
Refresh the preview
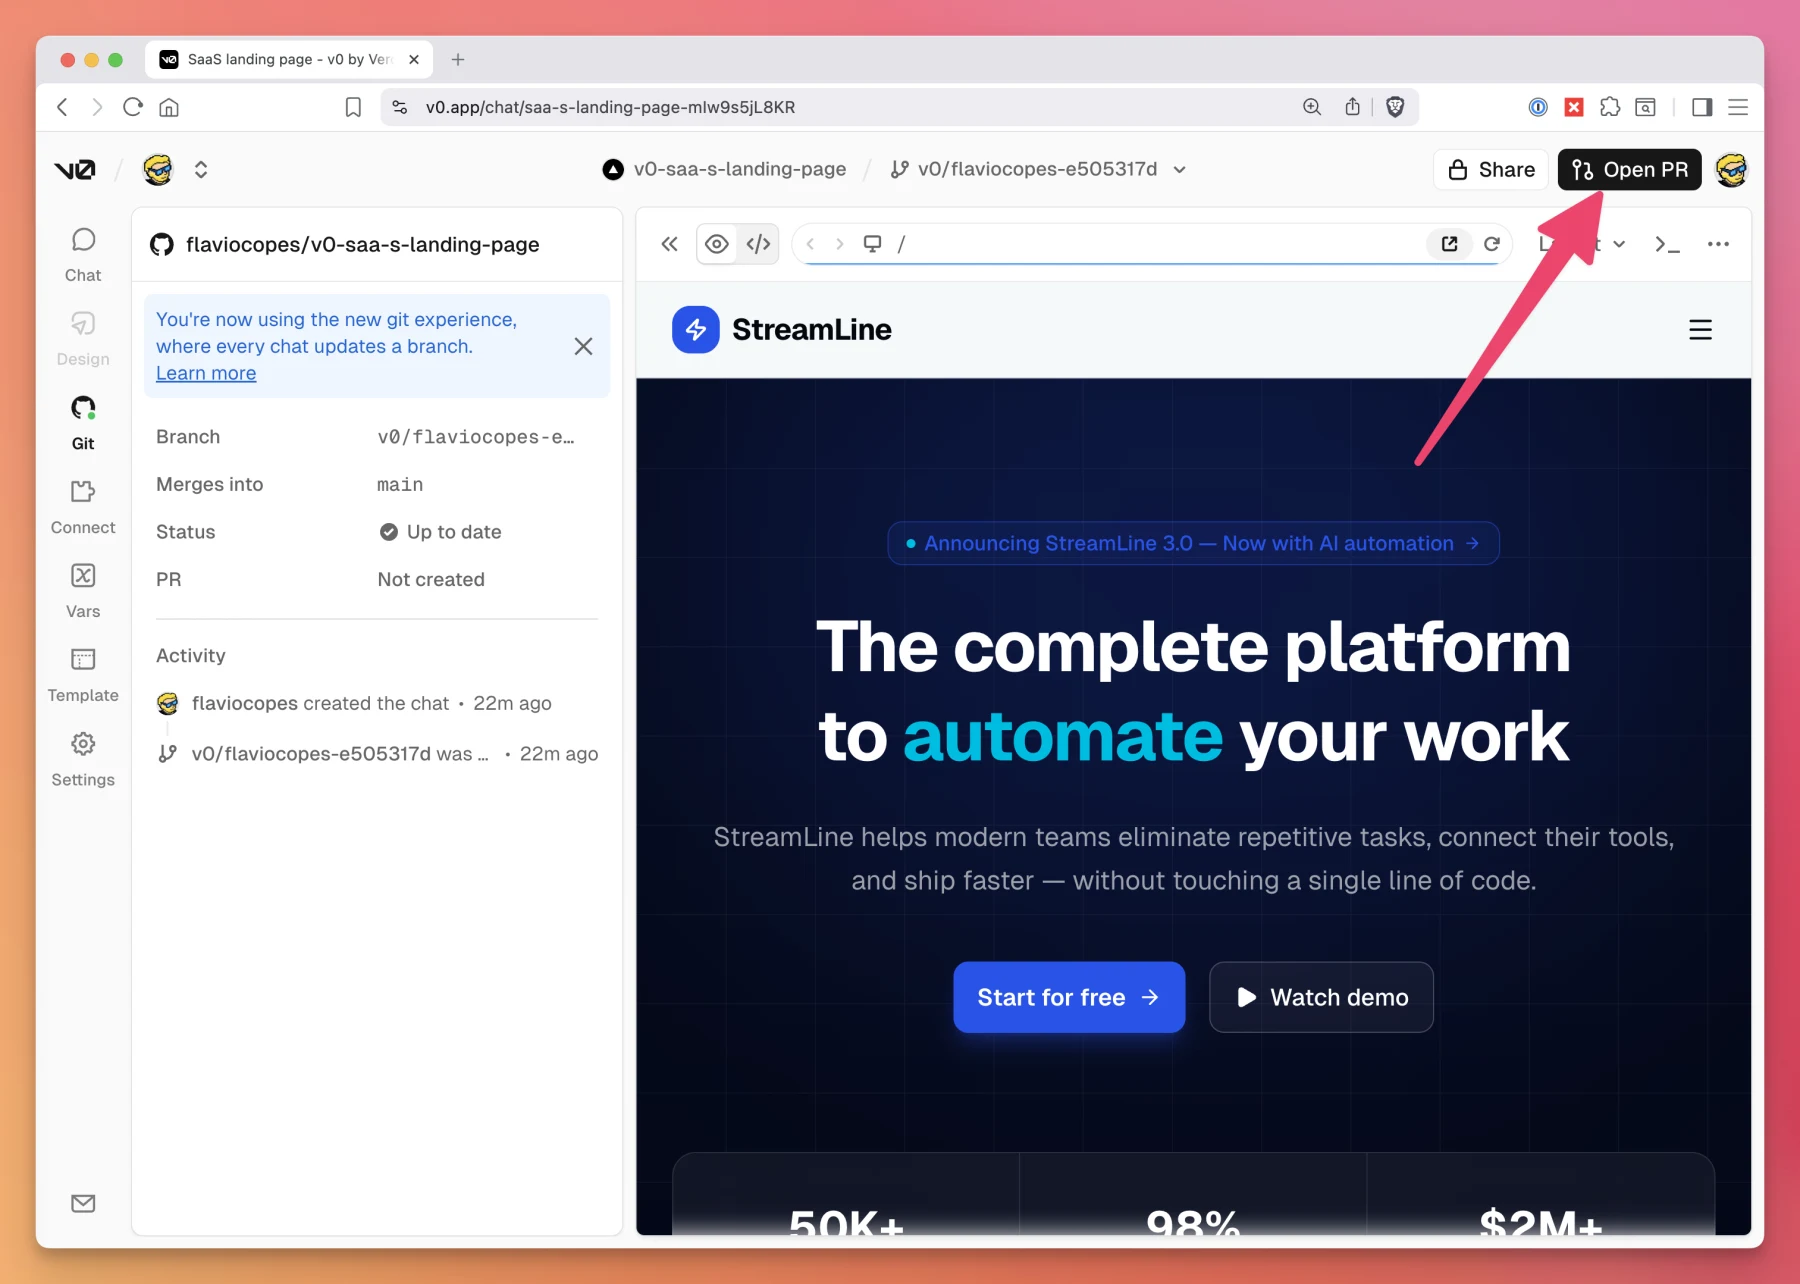click(1492, 244)
